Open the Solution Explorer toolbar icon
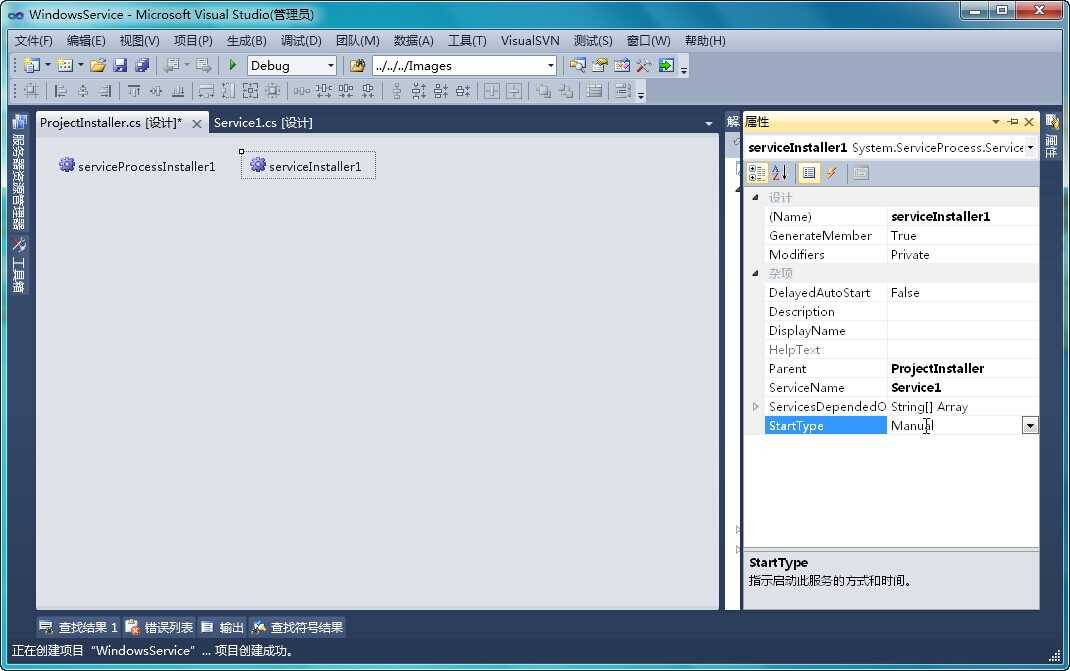This screenshot has height=671, width=1070. pos(577,66)
